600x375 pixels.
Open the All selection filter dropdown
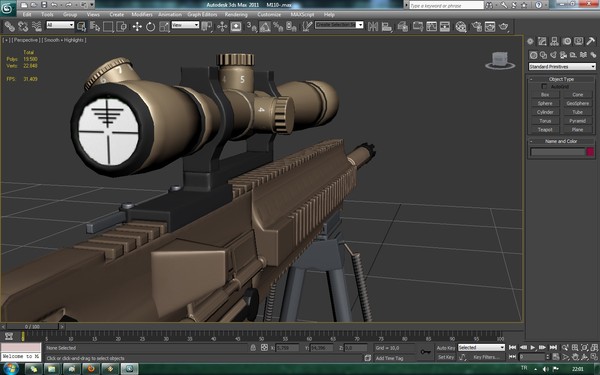coord(60,25)
